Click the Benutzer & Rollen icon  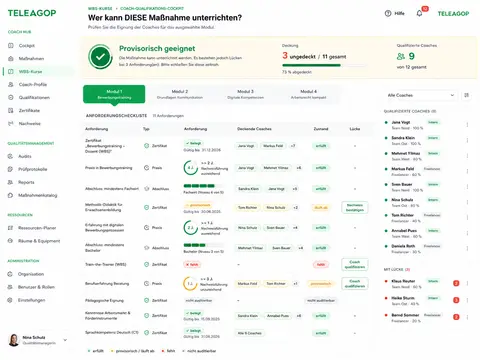tap(10, 287)
